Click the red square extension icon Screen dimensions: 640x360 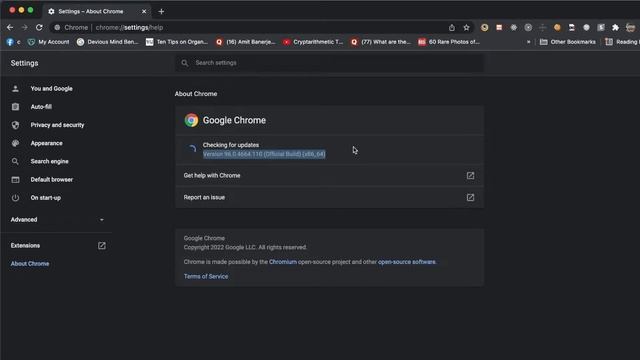tap(499, 27)
